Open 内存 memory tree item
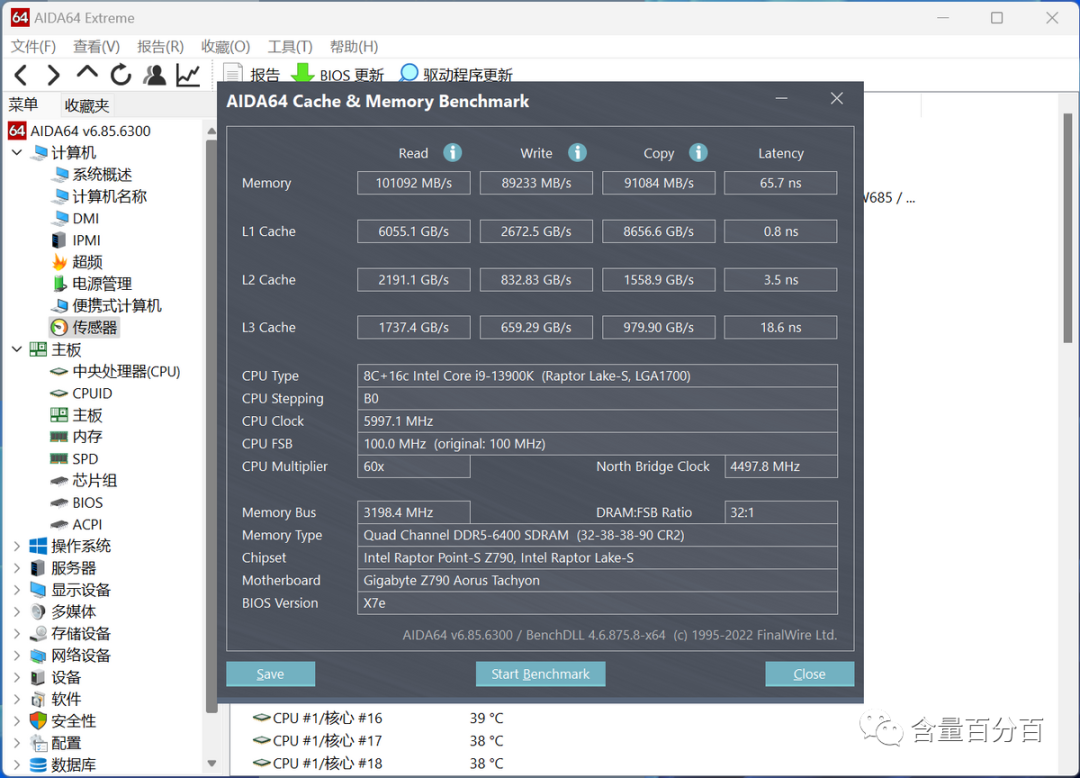The height and width of the screenshot is (778, 1080). [x=76, y=437]
